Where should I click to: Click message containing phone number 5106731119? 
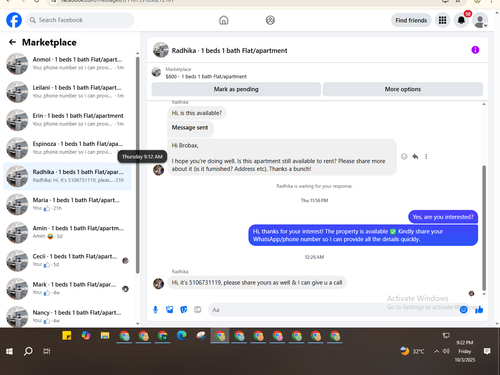pyautogui.click(x=257, y=283)
